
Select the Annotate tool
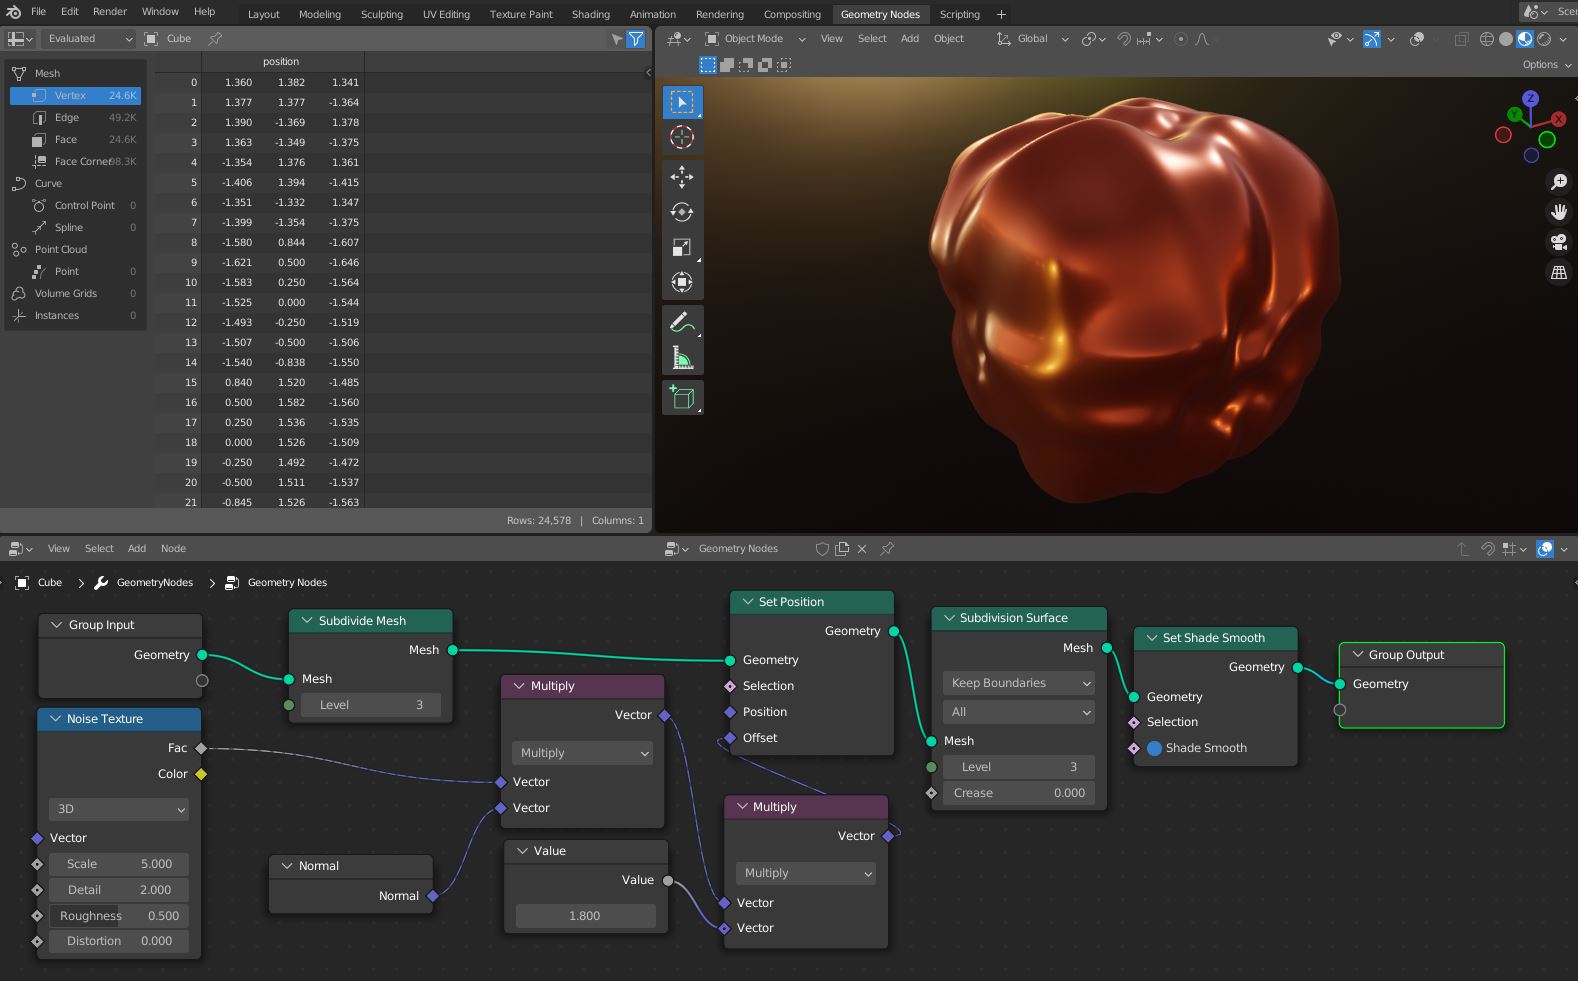pyautogui.click(x=682, y=322)
